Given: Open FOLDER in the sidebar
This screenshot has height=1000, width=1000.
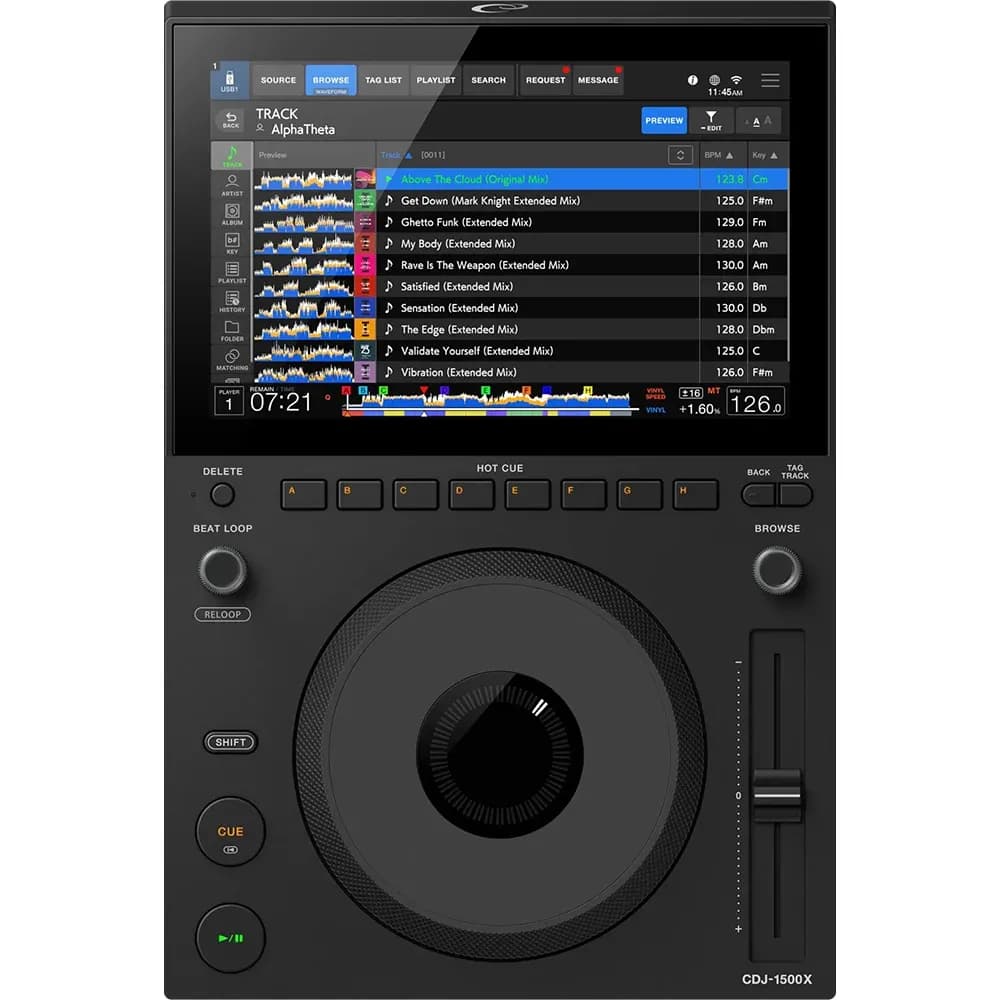Looking at the screenshot, I should click(232, 331).
